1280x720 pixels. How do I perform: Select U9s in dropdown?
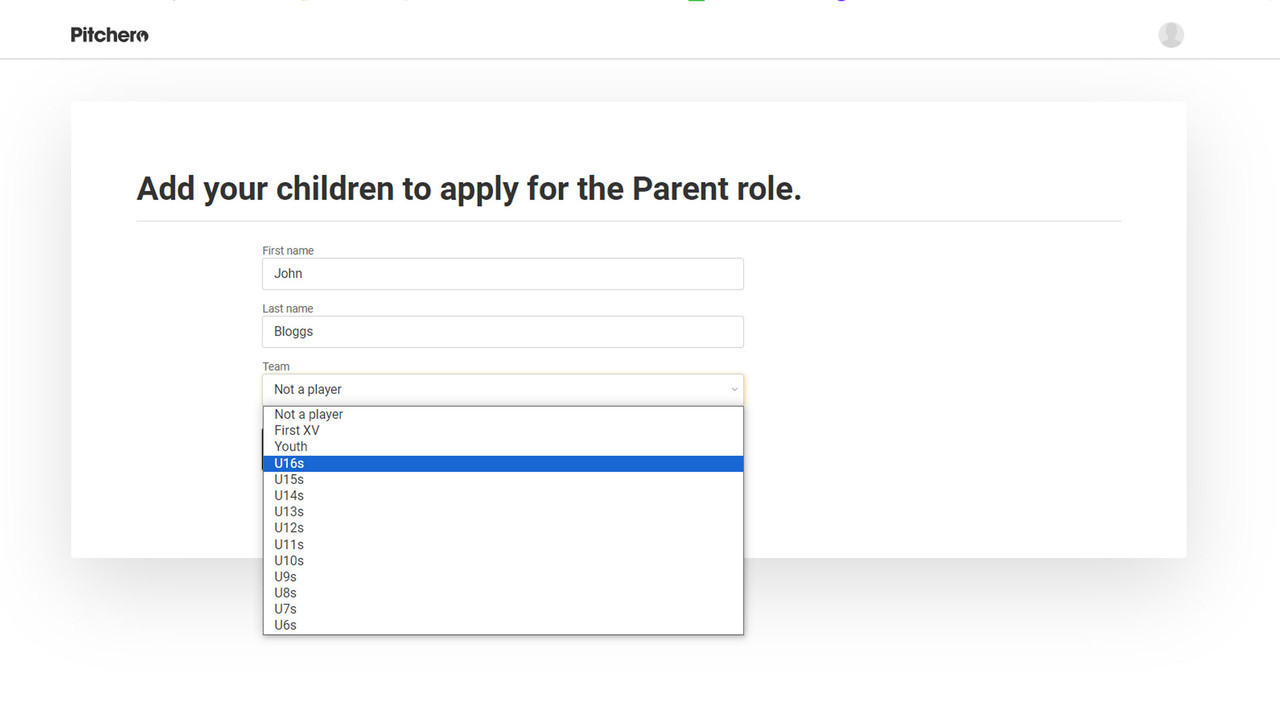[286, 577]
